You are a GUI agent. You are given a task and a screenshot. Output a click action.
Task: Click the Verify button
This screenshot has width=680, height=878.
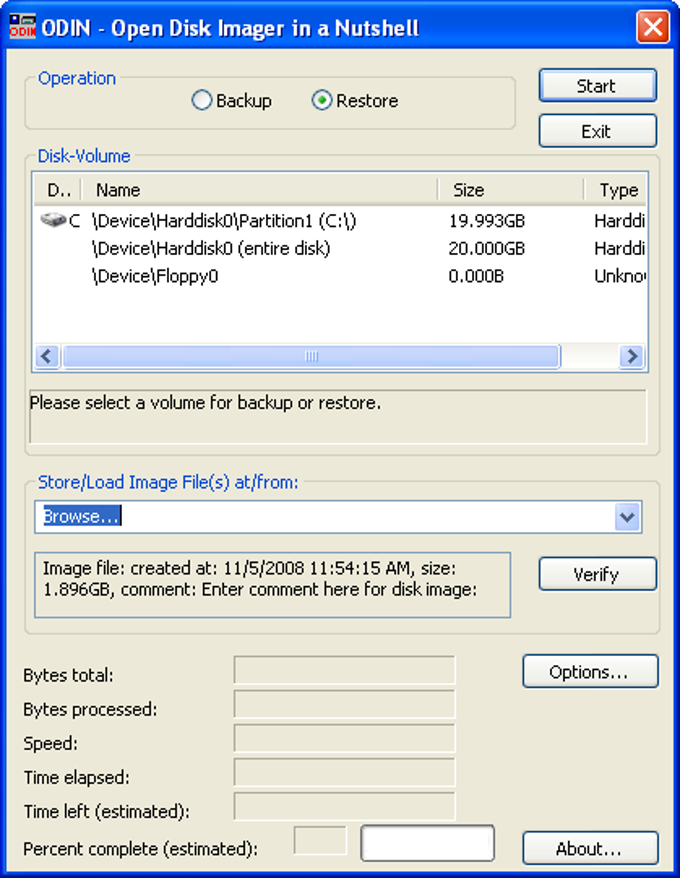pyautogui.click(x=597, y=574)
